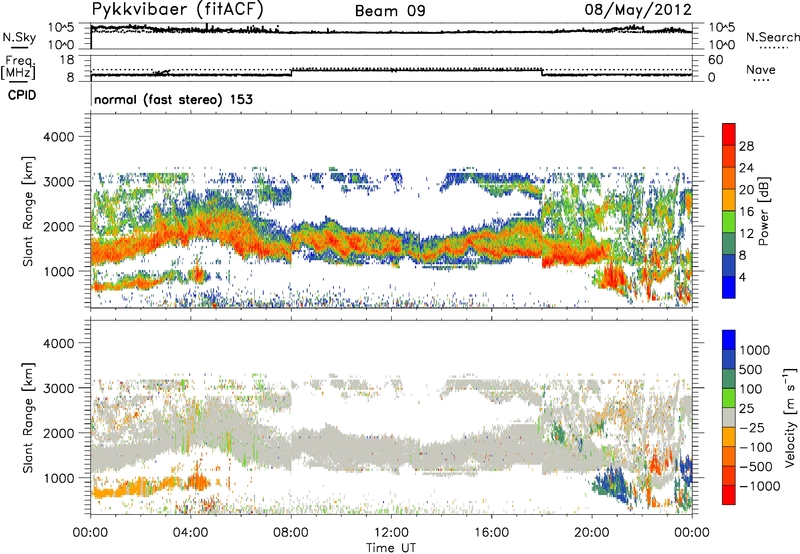Image resolution: width=800 pixels, height=554 pixels.
Task: Click the '18' tick on the frequency axis
Action: (x=67, y=60)
